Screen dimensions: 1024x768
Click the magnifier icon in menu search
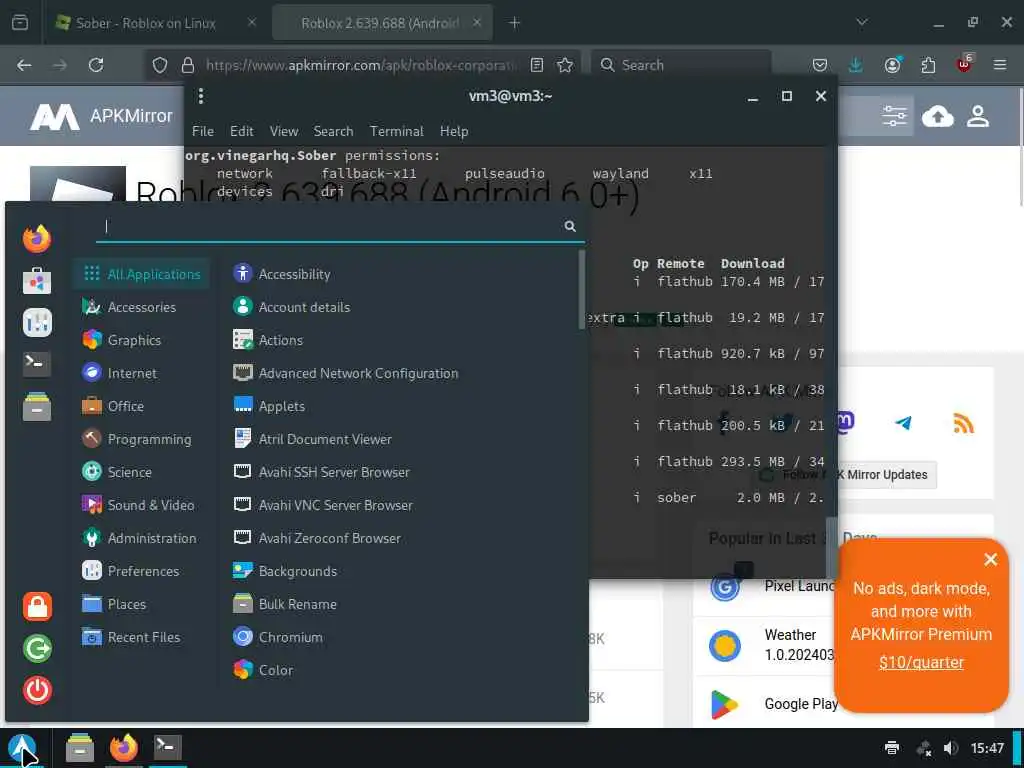[x=570, y=226]
